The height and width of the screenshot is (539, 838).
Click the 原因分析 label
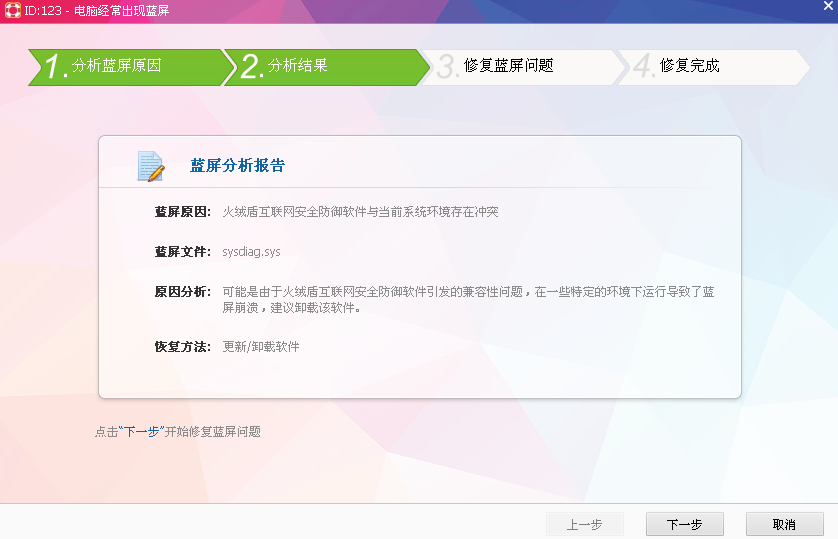pos(182,292)
